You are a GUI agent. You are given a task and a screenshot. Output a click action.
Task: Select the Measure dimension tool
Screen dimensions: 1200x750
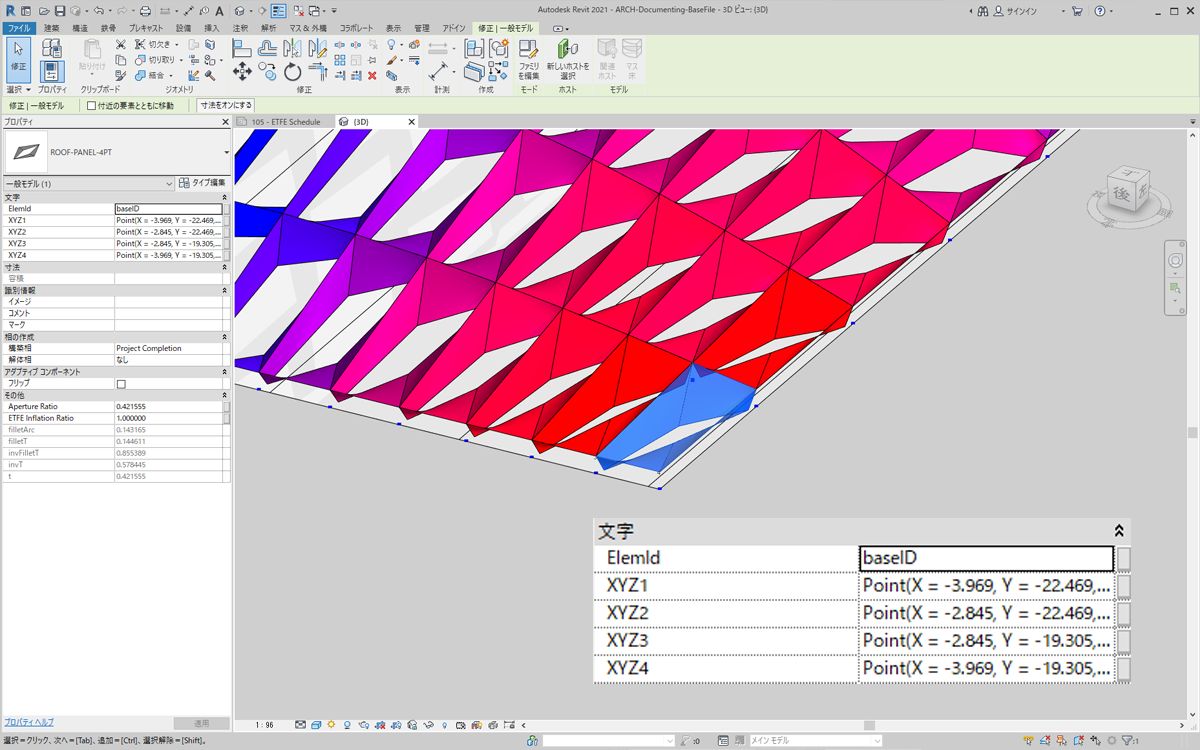[439, 71]
